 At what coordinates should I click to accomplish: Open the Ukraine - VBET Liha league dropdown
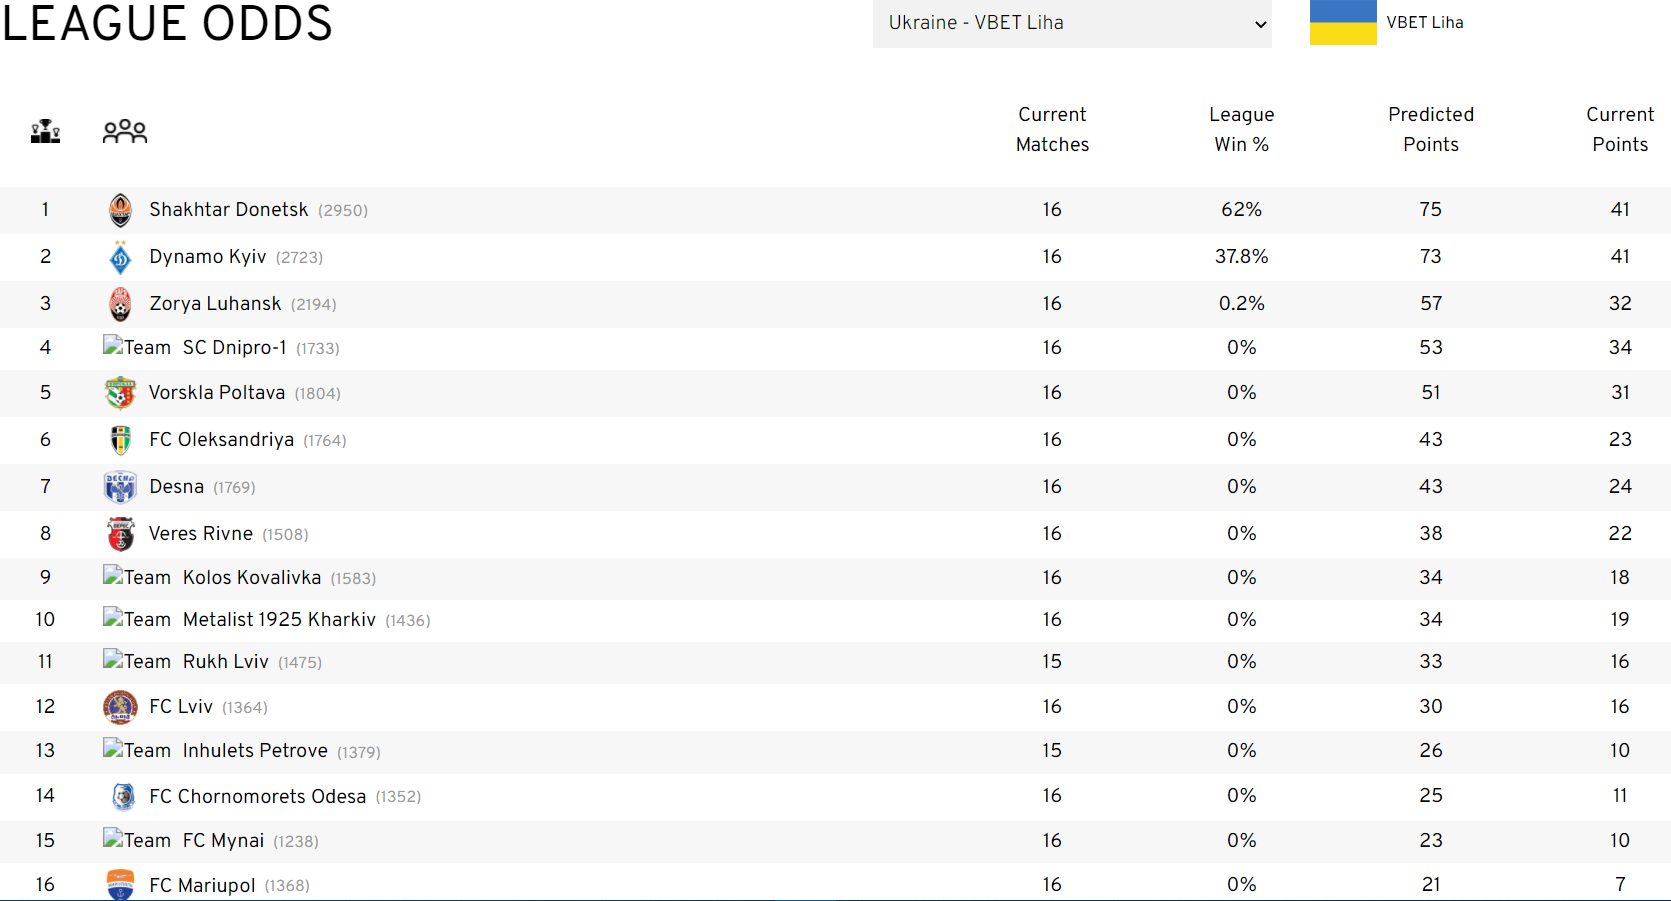coord(1072,23)
